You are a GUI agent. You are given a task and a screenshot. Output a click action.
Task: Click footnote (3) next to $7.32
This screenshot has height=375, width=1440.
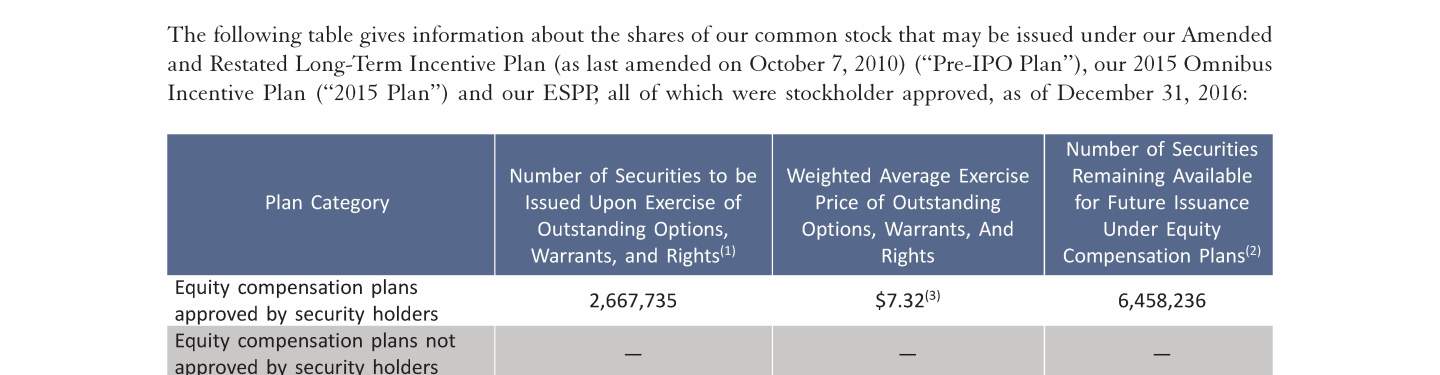[x=932, y=296]
